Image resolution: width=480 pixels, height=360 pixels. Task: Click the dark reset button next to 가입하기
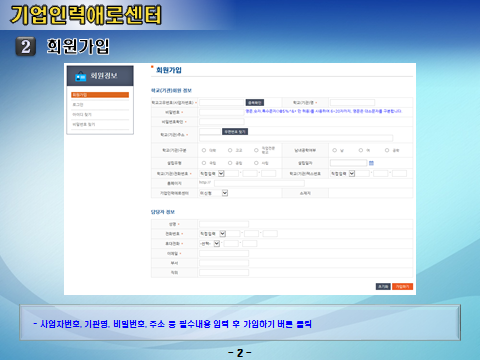coord(383,287)
